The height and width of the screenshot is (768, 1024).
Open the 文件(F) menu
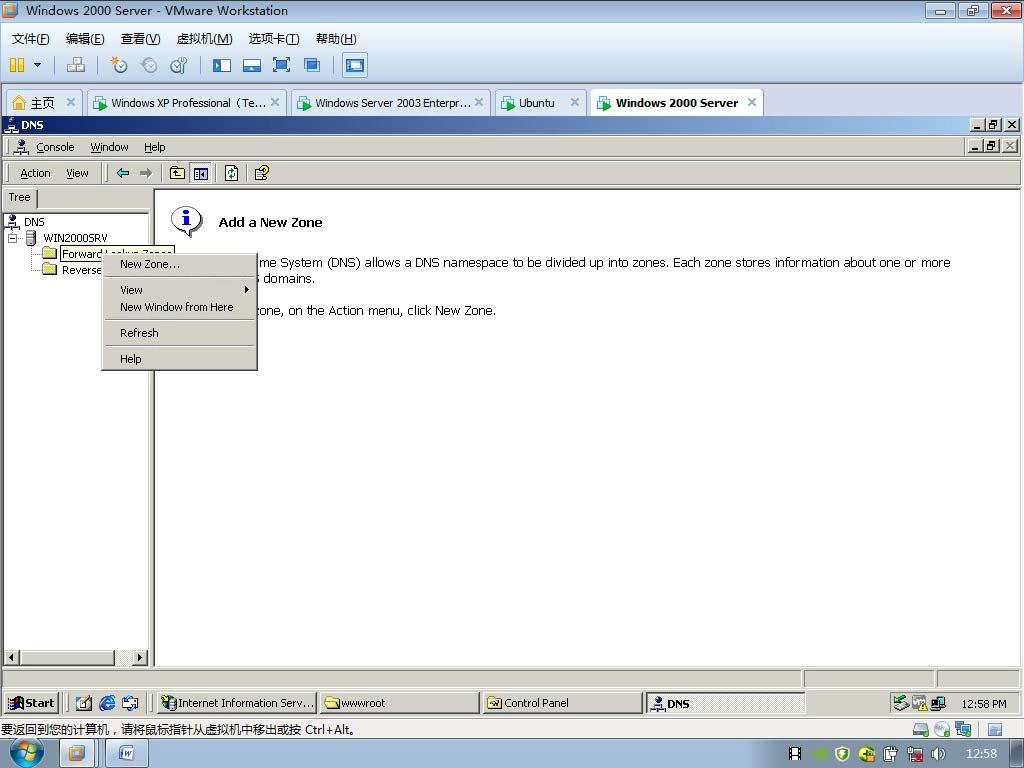click(30, 39)
